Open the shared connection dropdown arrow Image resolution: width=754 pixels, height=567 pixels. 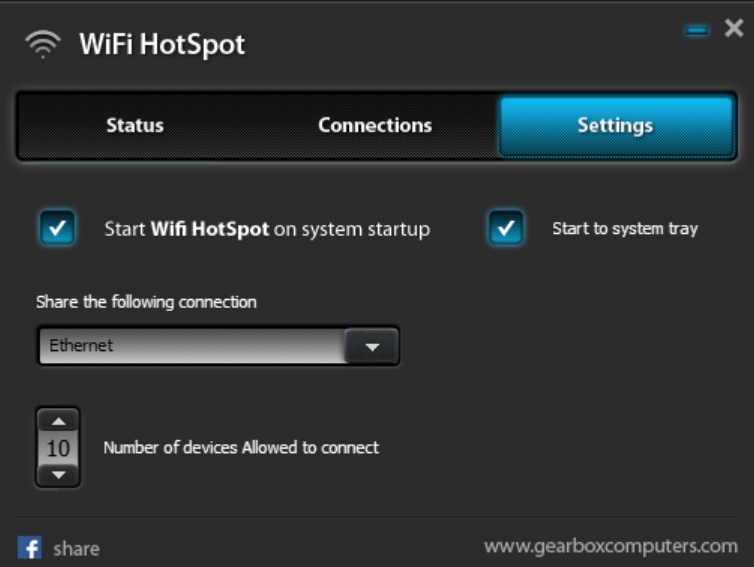pos(372,346)
